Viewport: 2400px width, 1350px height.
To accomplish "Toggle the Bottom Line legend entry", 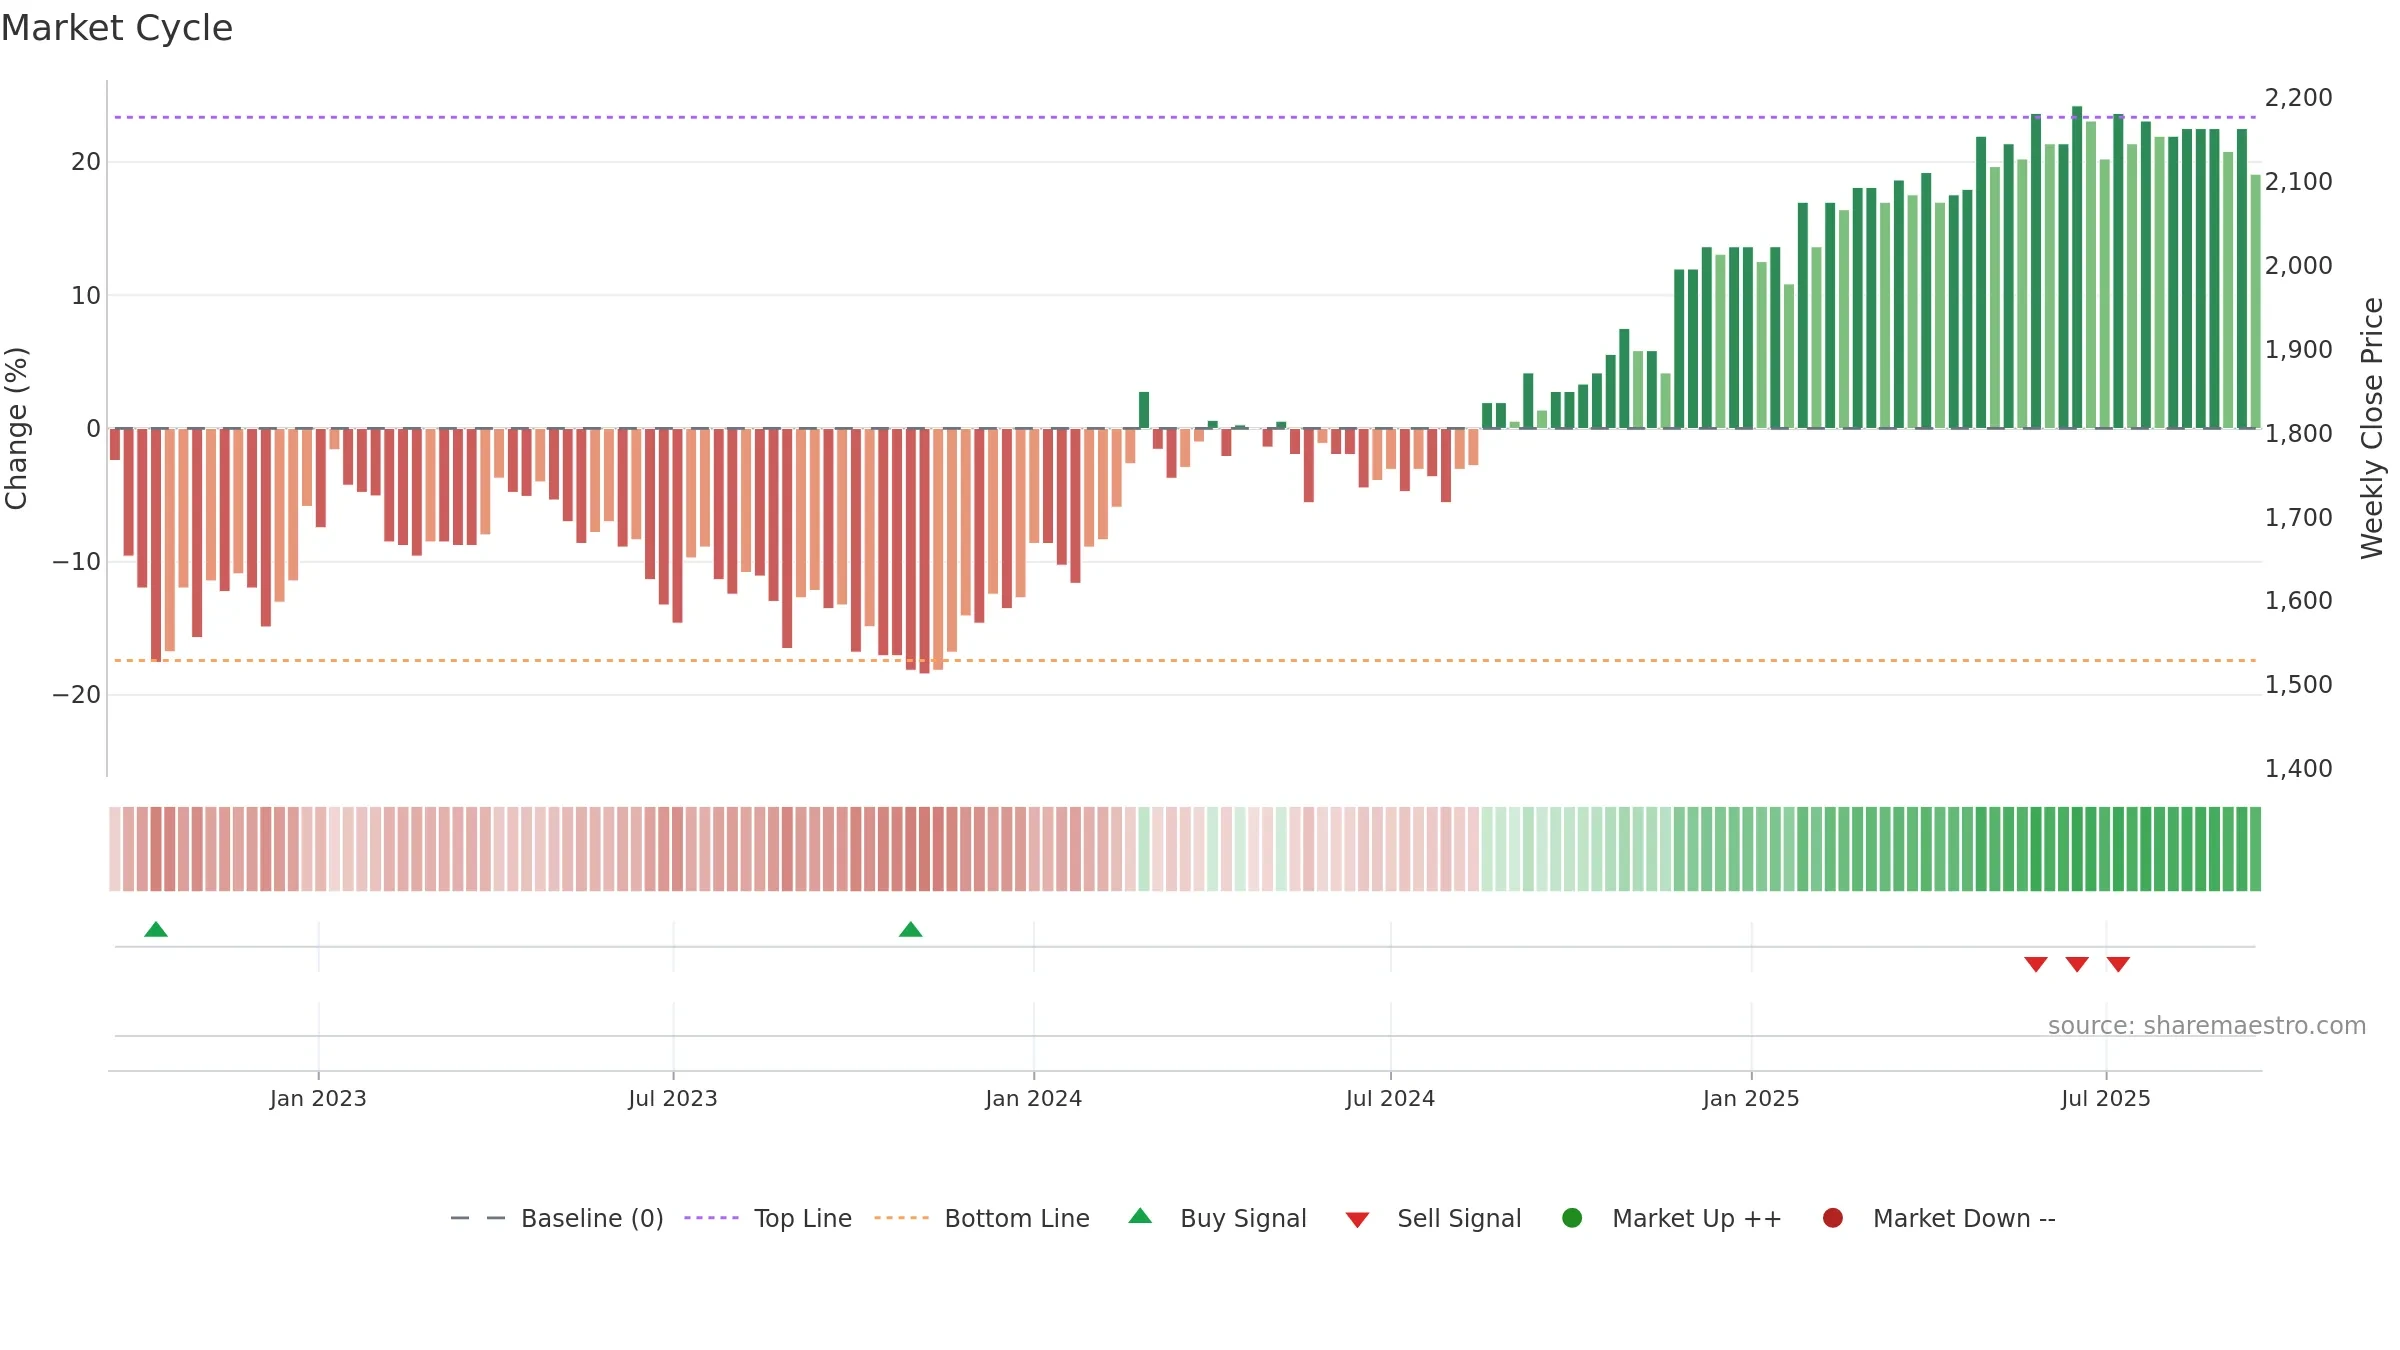I will click(x=982, y=1218).
